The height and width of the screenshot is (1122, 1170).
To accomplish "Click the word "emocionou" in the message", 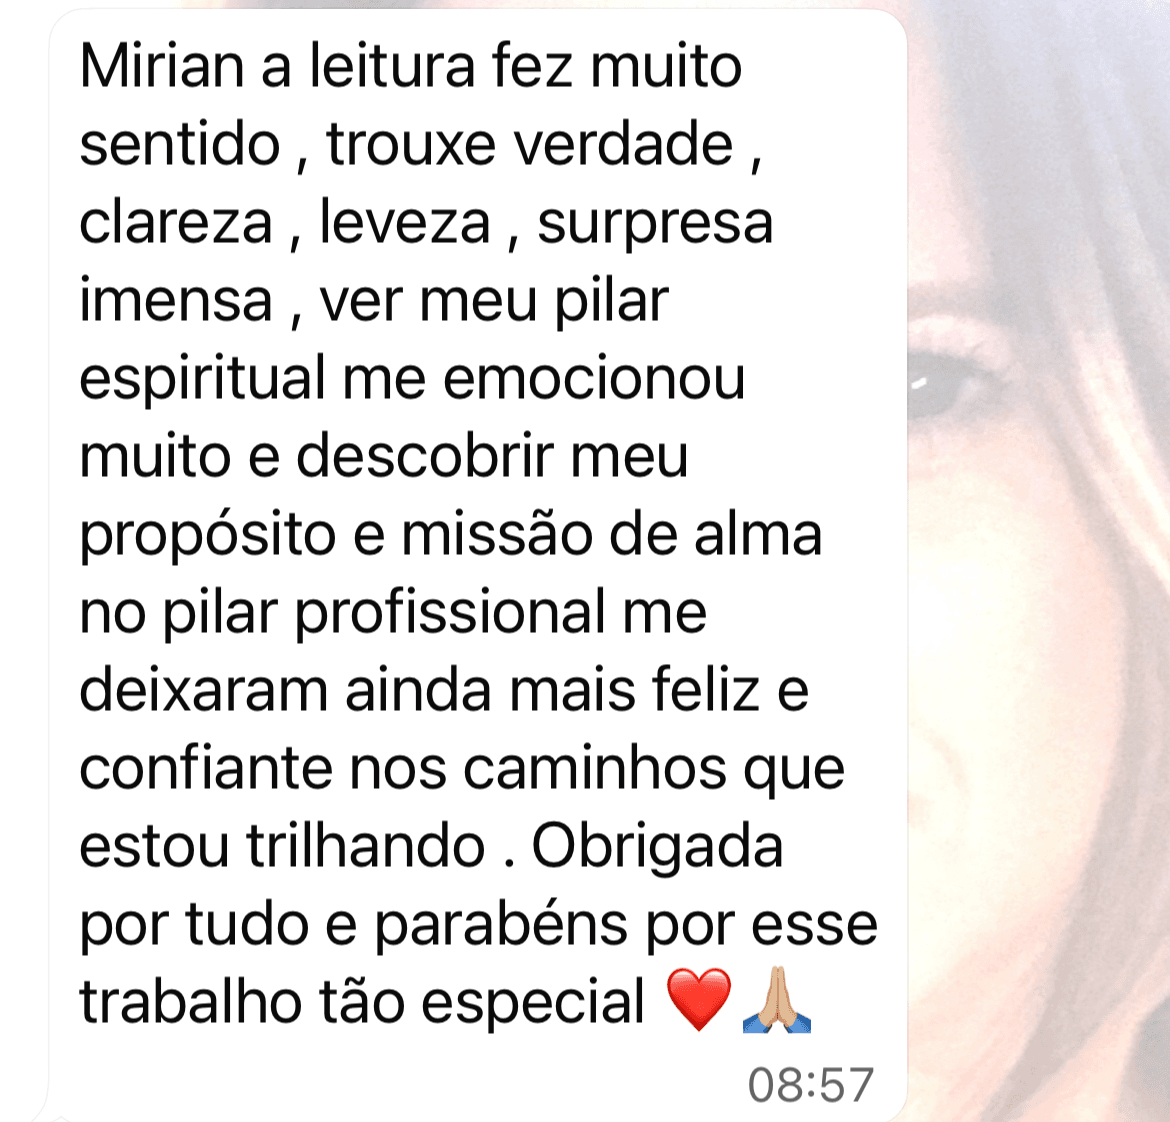I will point(594,380).
